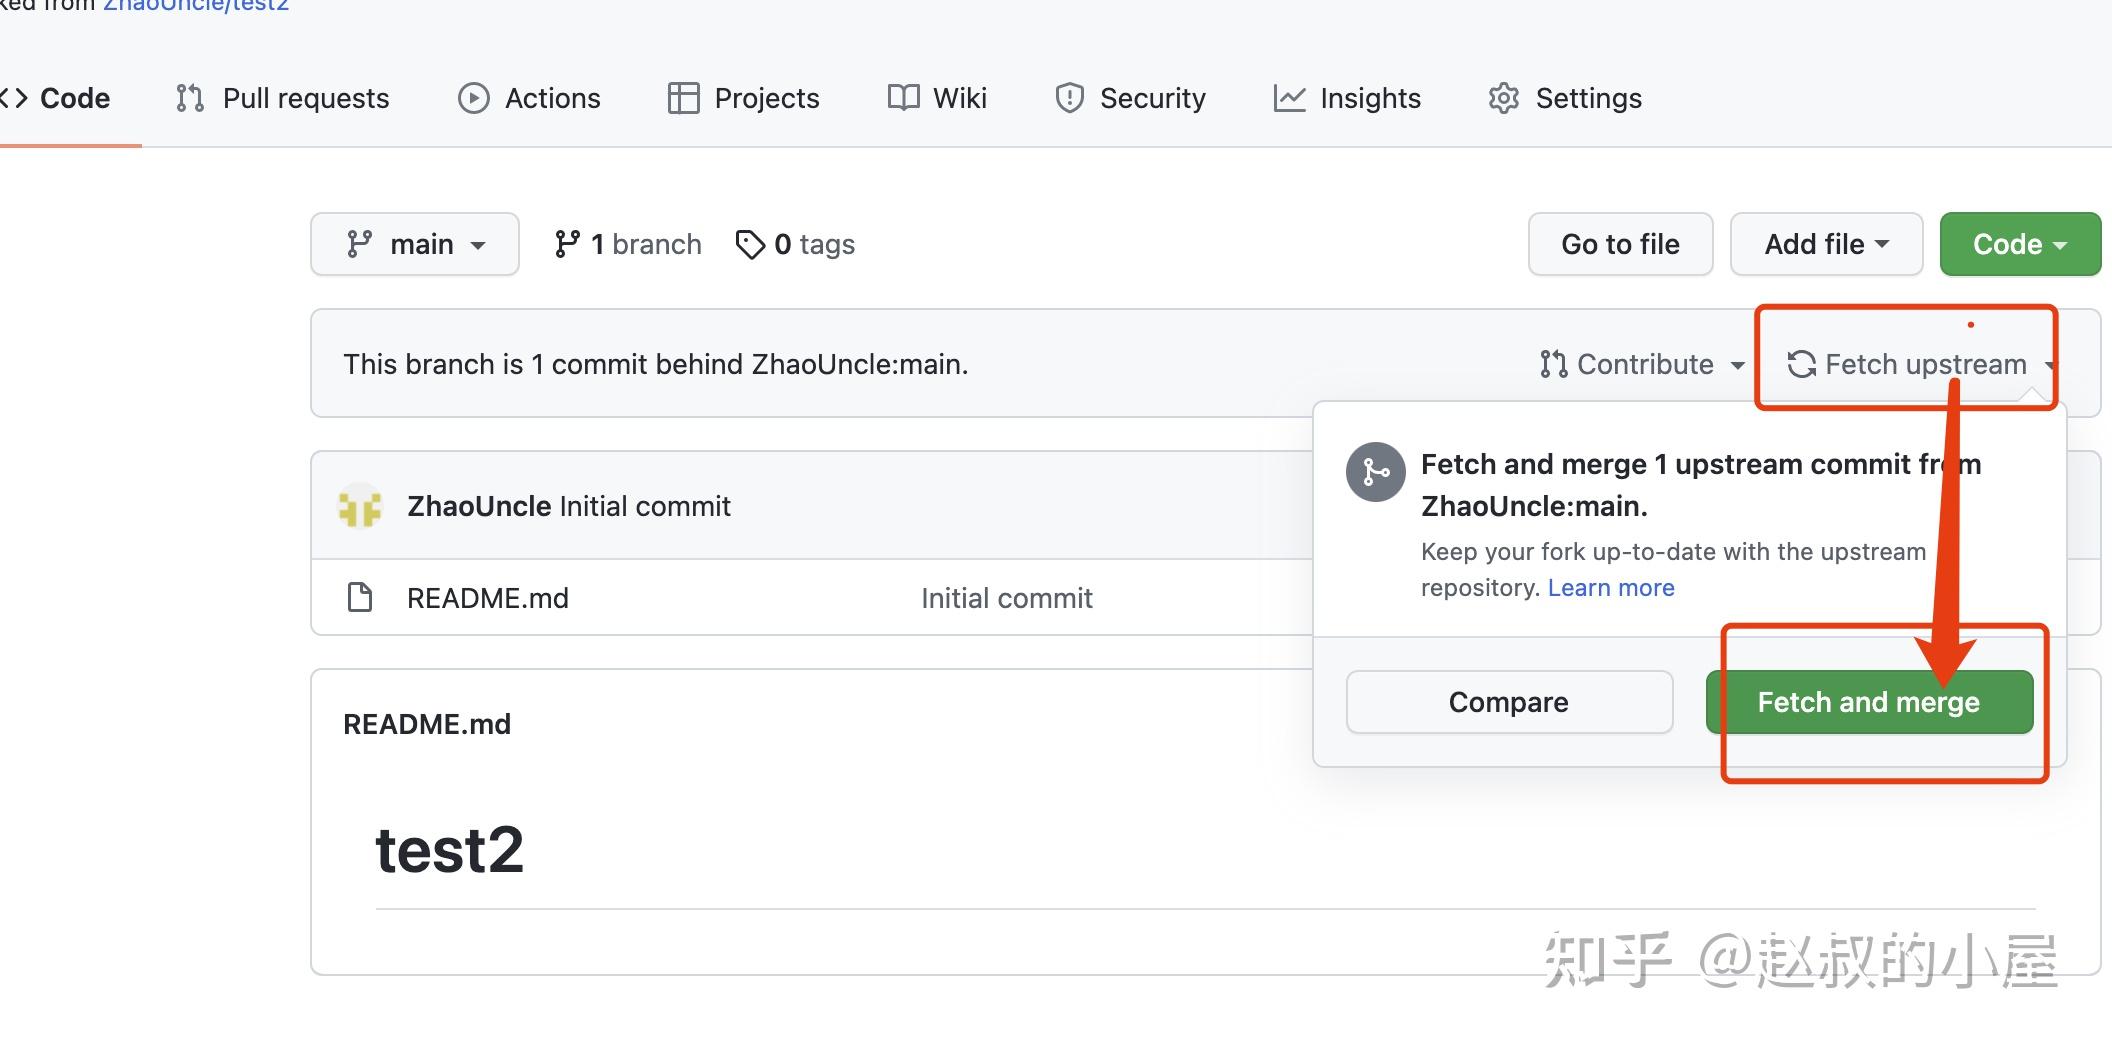Open the Insights tab
Screen dimensions: 2112x1044
tap(1347, 98)
